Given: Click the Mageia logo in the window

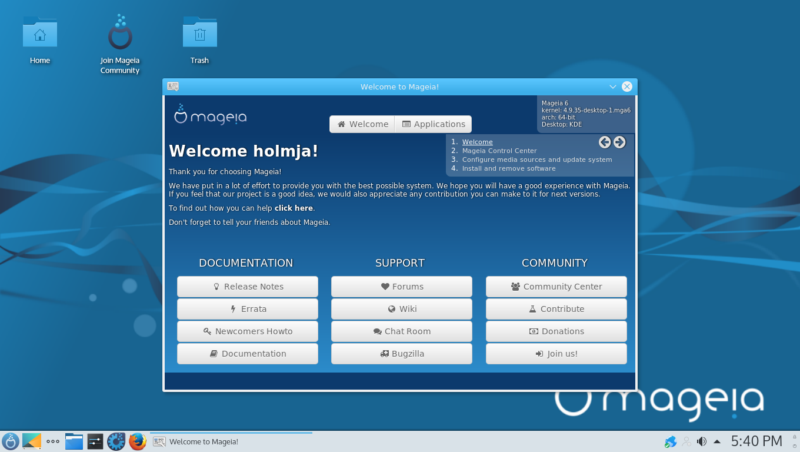Looking at the screenshot, I should tap(210, 115).
